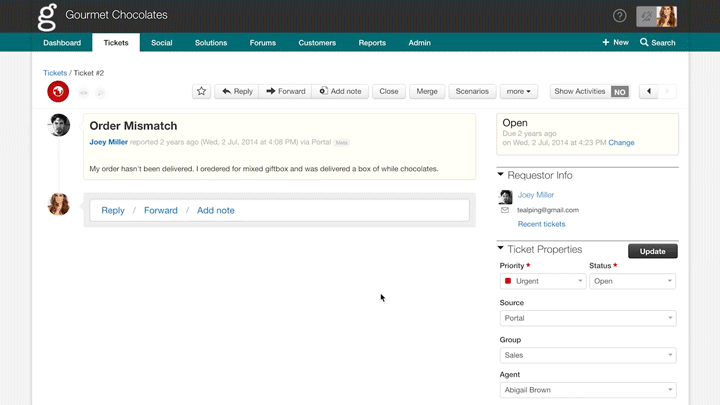The height and width of the screenshot is (405, 720).
Task: Open the Social tab
Action: (x=162, y=43)
